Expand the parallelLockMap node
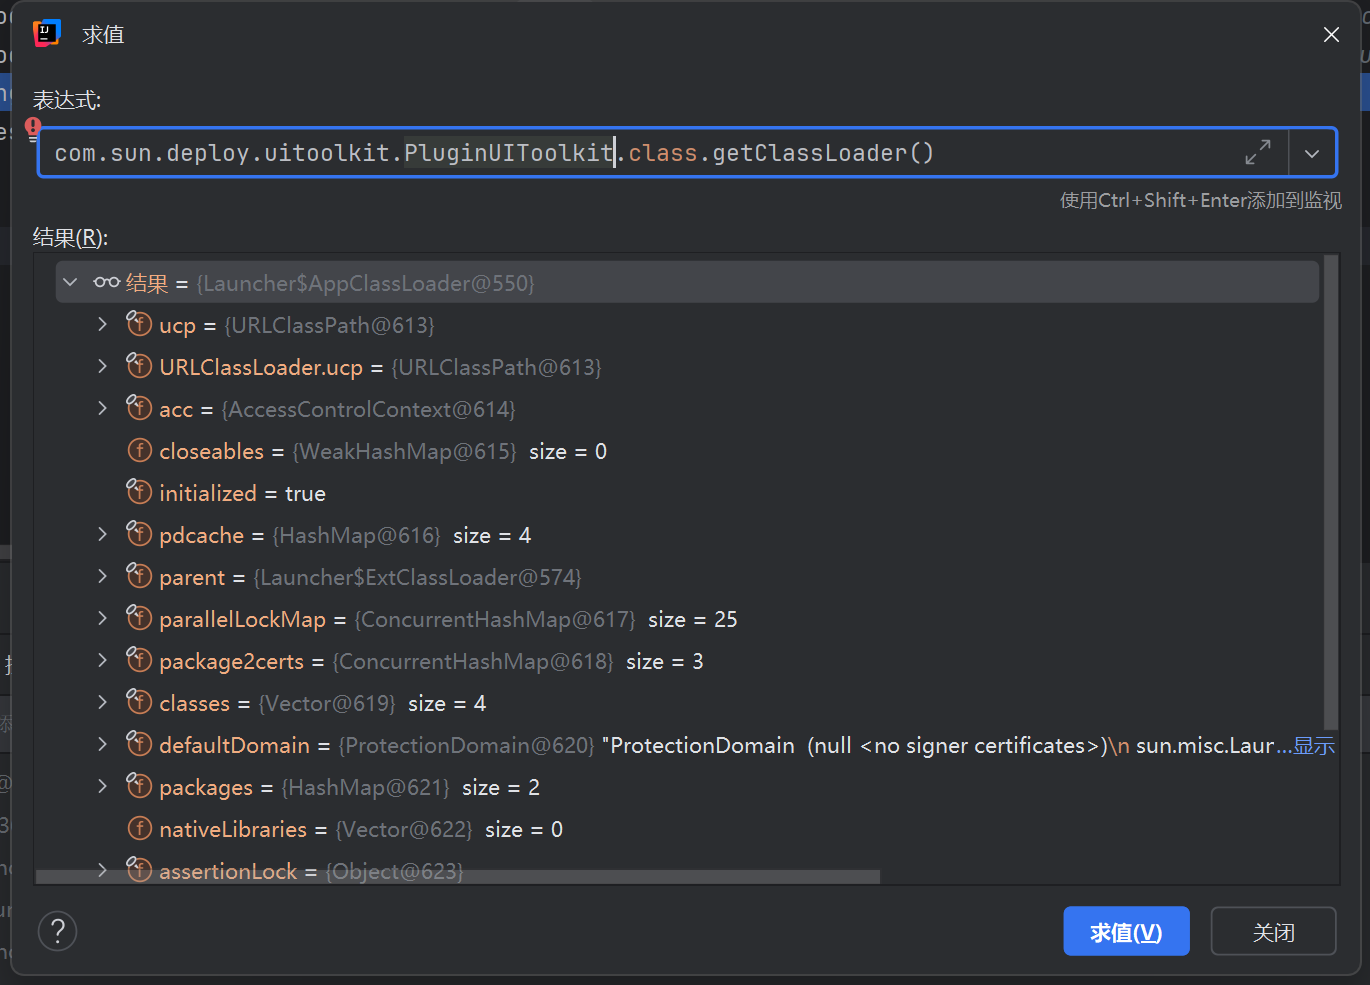Image resolution: width=1370 pixels, height=985 pixels. pyautogui.click(x=102, y=619)
